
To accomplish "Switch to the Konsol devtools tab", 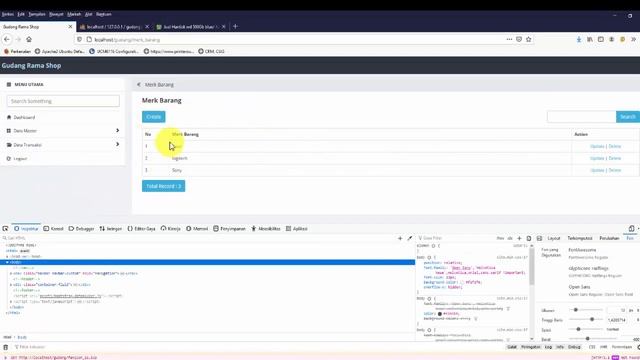I will click(x=53, y=229).
